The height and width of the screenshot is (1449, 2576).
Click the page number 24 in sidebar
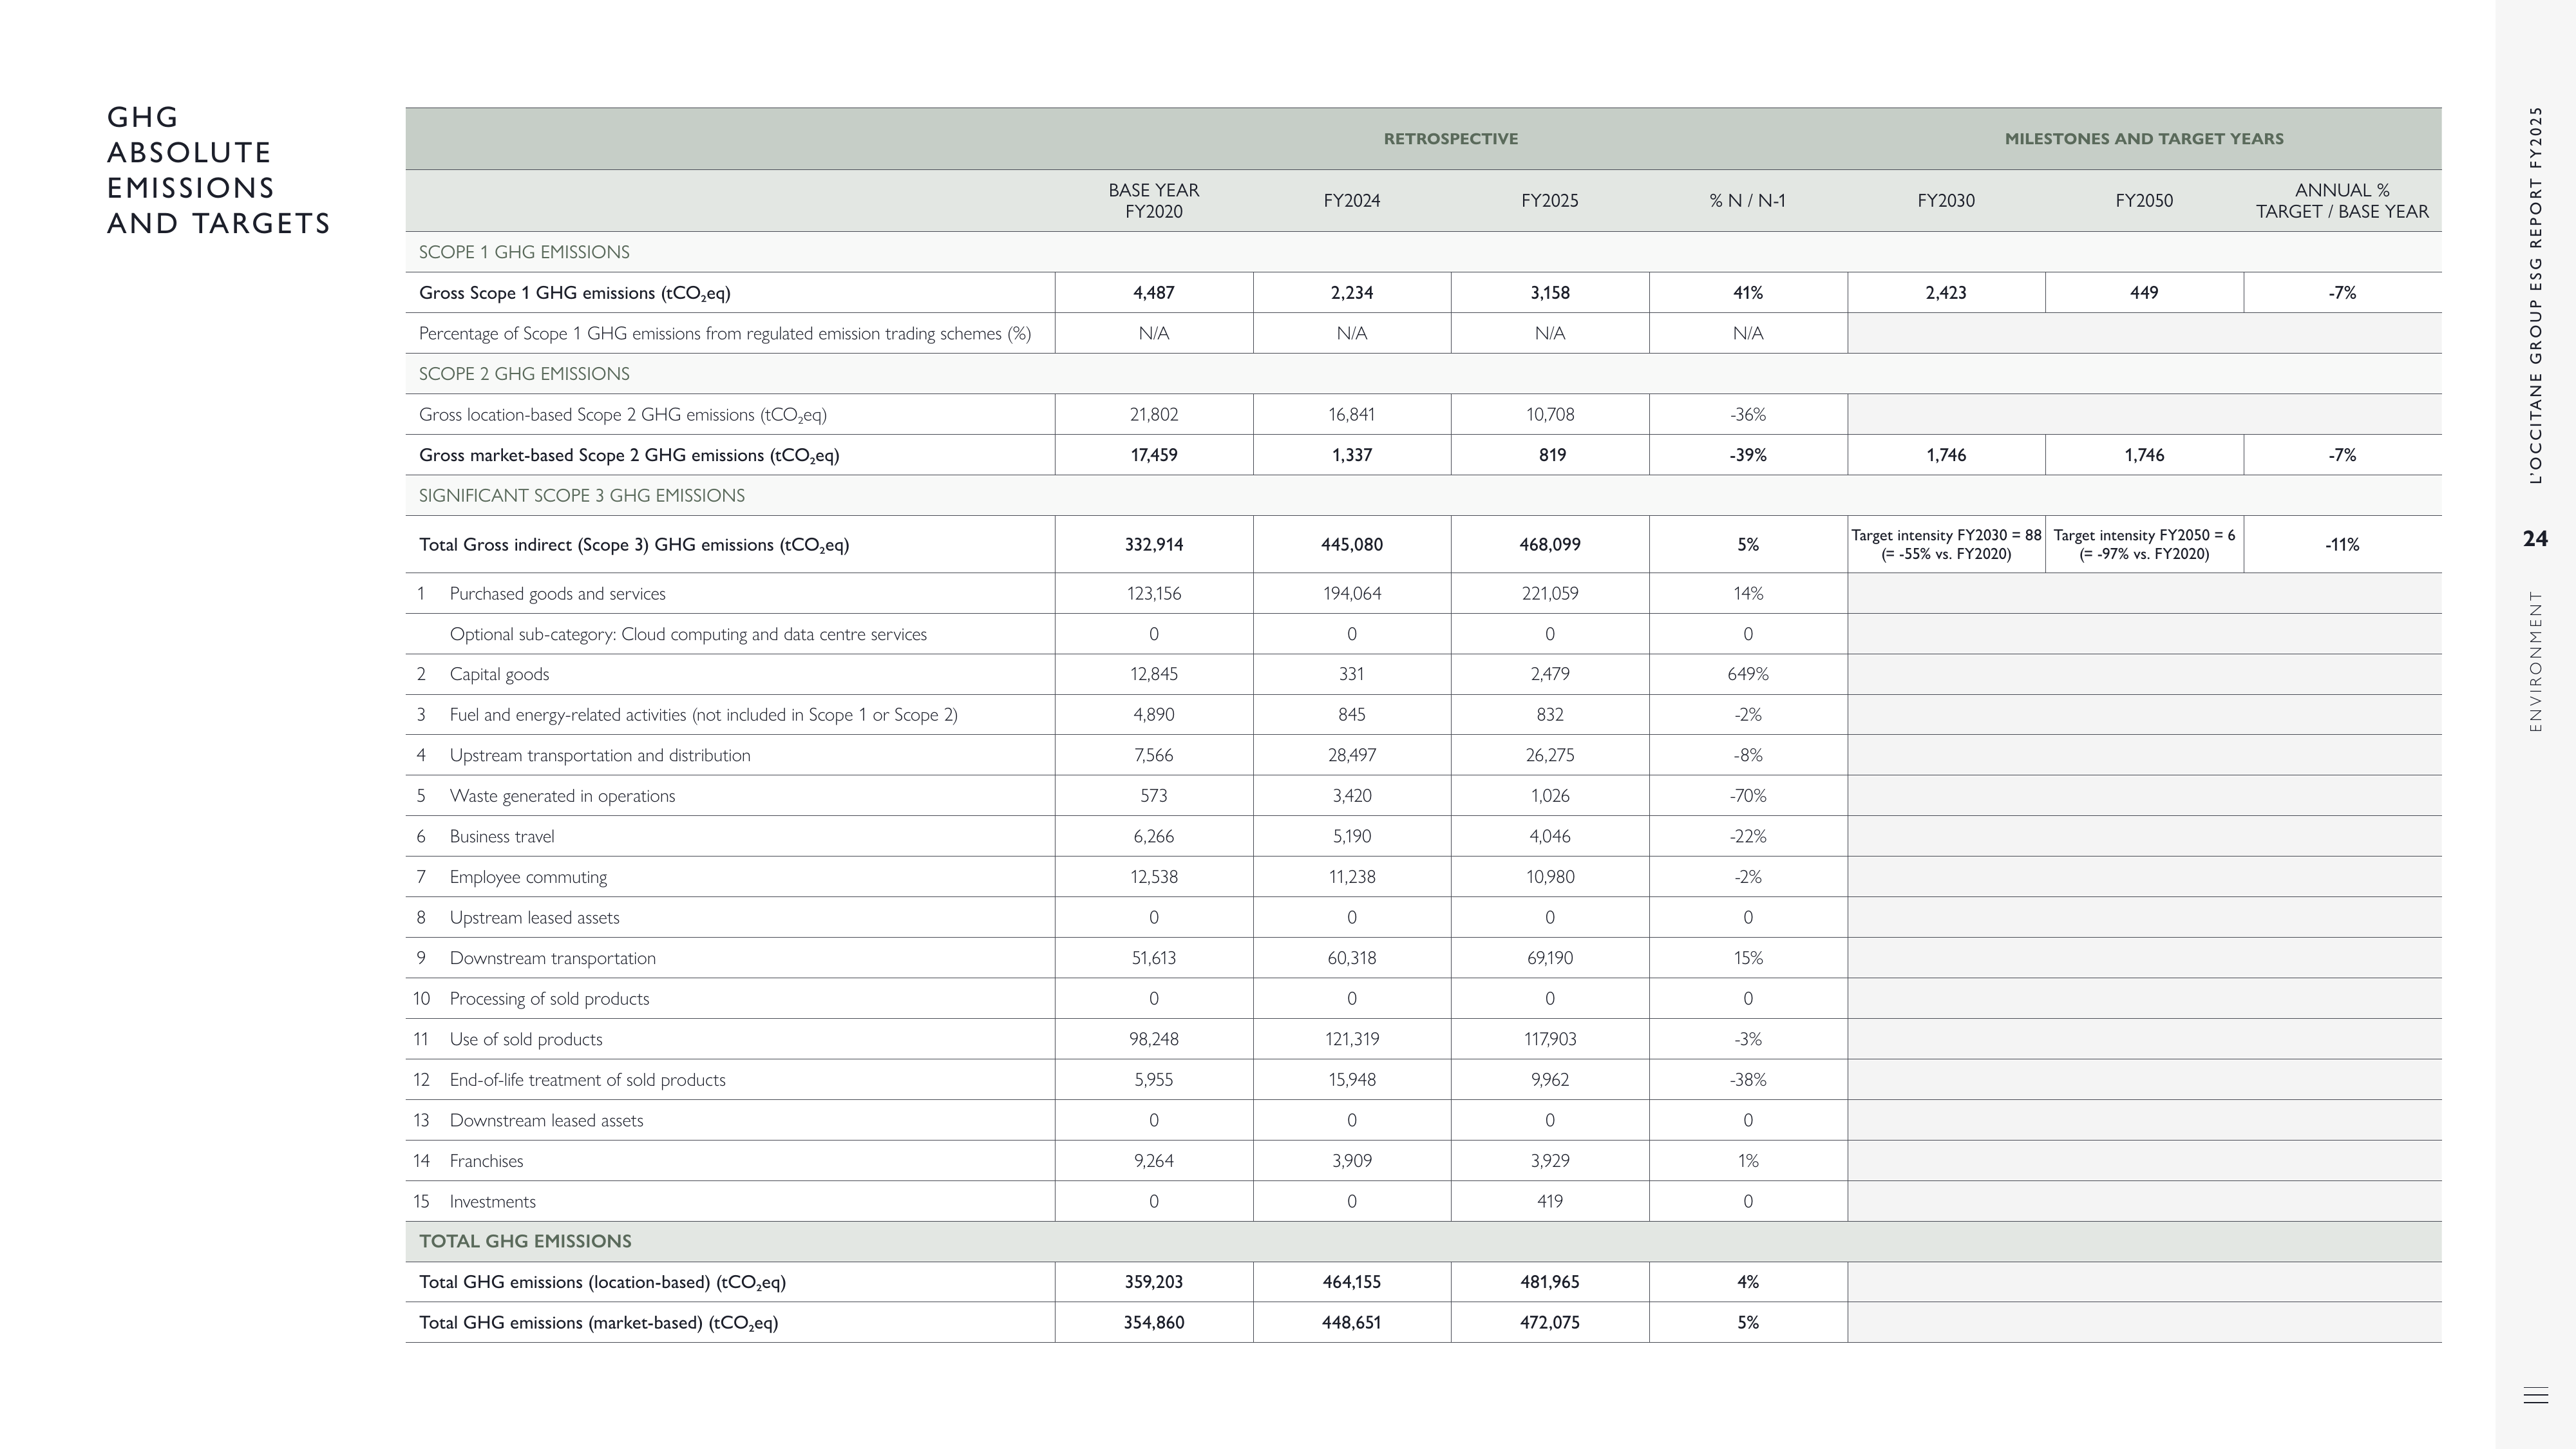2535,539
